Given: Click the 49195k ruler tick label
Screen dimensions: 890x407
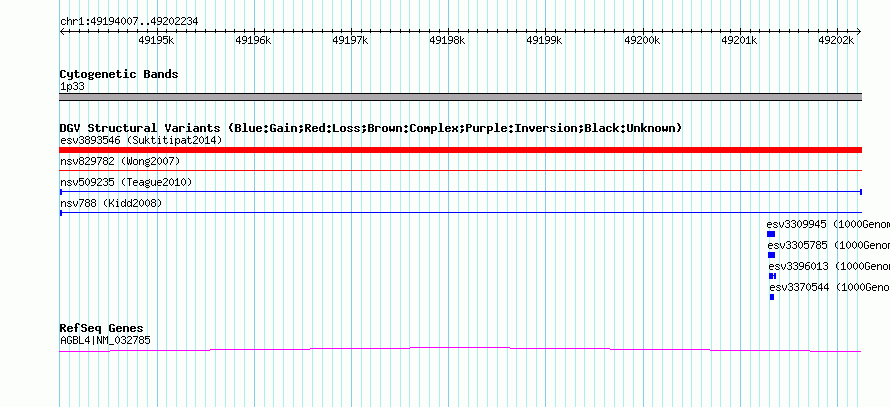Looking at the screenshot, I should click(156, 40).
